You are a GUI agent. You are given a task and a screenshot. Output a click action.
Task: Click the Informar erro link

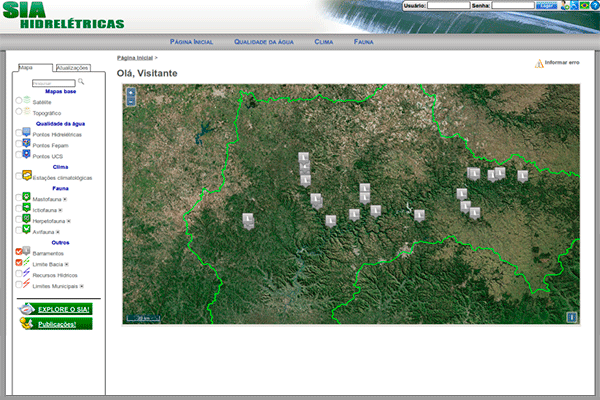(x=561, y=63)
